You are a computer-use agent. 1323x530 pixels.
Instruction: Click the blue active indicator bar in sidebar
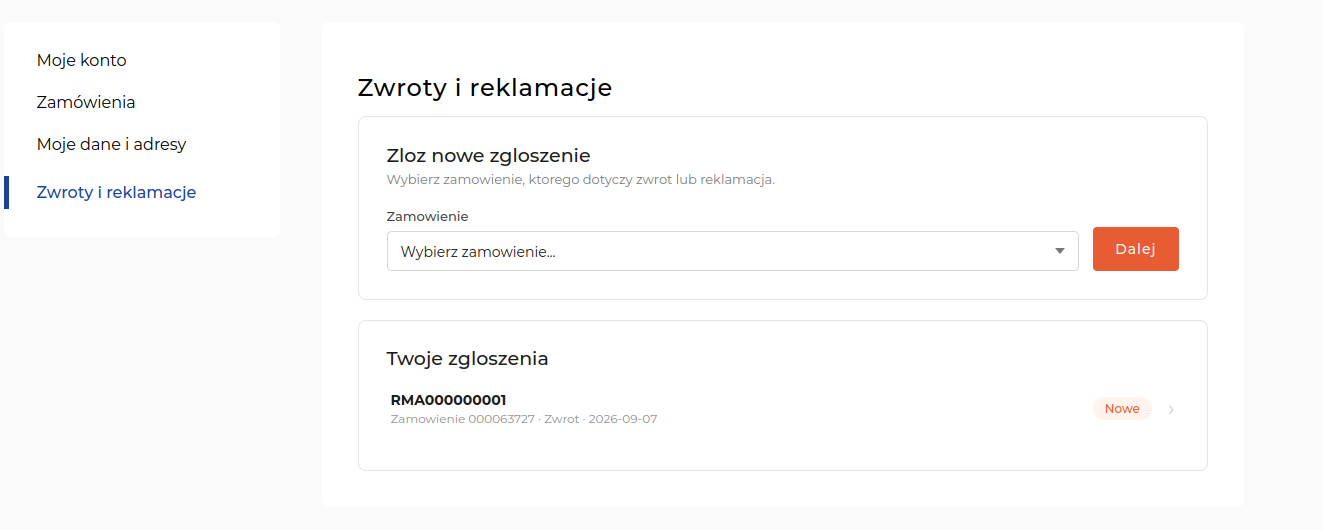(7, 192)
